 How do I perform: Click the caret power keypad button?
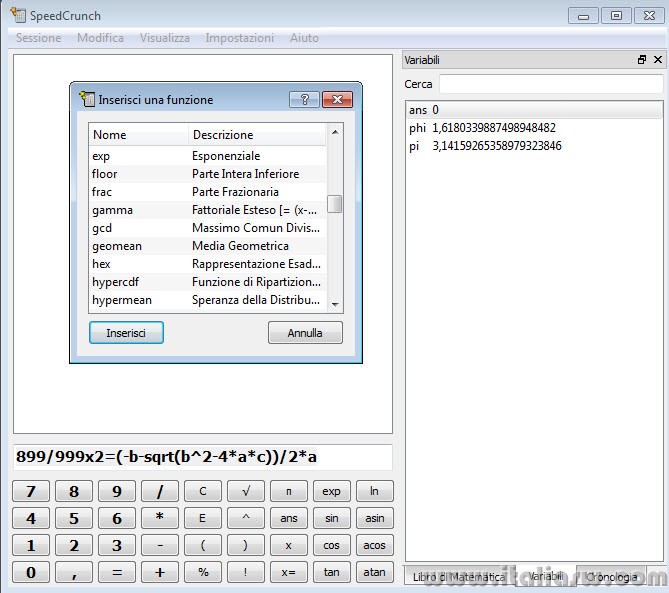point(246,518)
